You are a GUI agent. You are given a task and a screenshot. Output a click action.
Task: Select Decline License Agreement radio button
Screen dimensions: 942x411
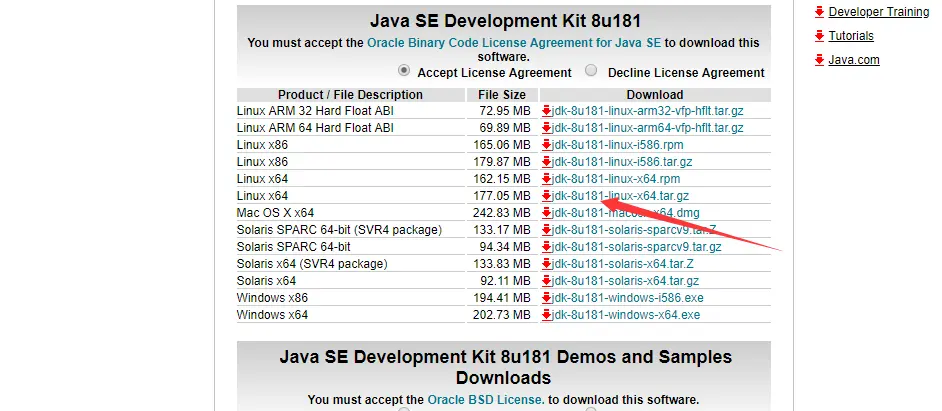pyautogui.click(x=592, y=70)
